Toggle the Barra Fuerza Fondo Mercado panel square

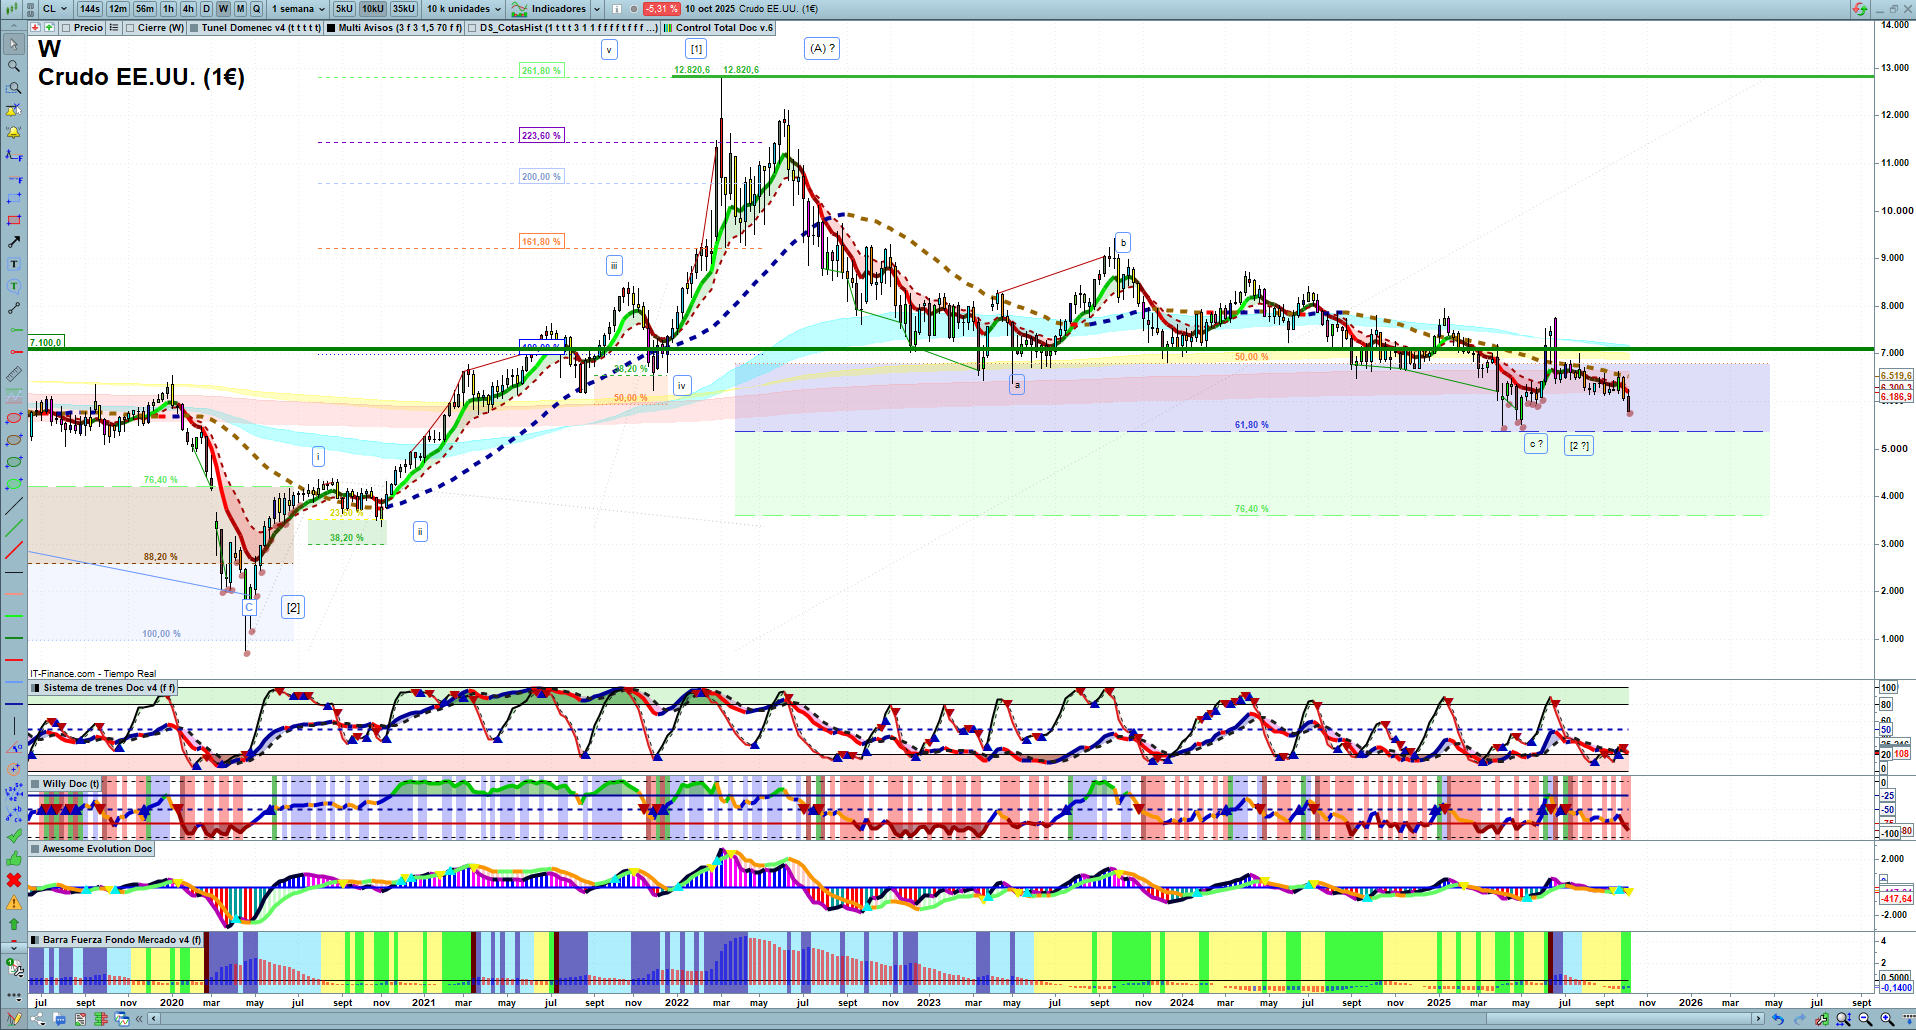pyautogui.click(x=36, y=940)
